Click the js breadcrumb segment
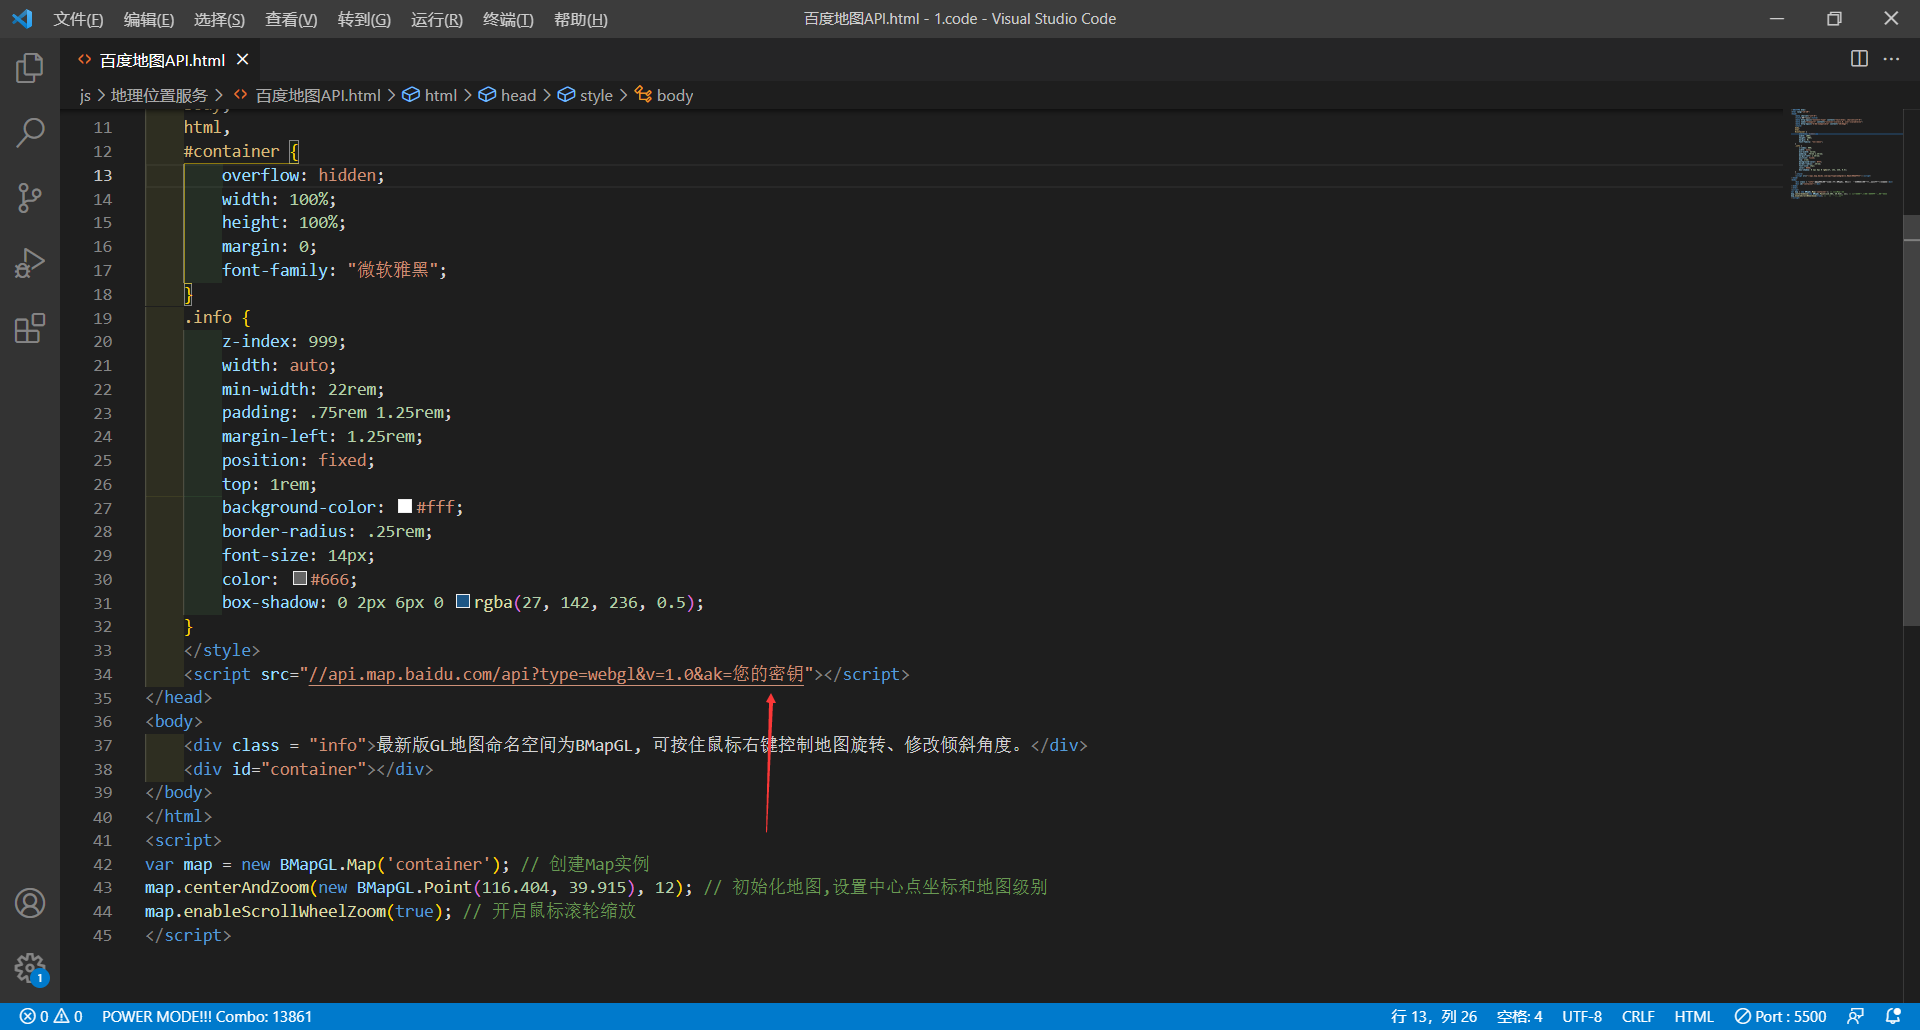Image resolution: width=1920 pixels, height=1030 pixels. [x=85, y=95]
